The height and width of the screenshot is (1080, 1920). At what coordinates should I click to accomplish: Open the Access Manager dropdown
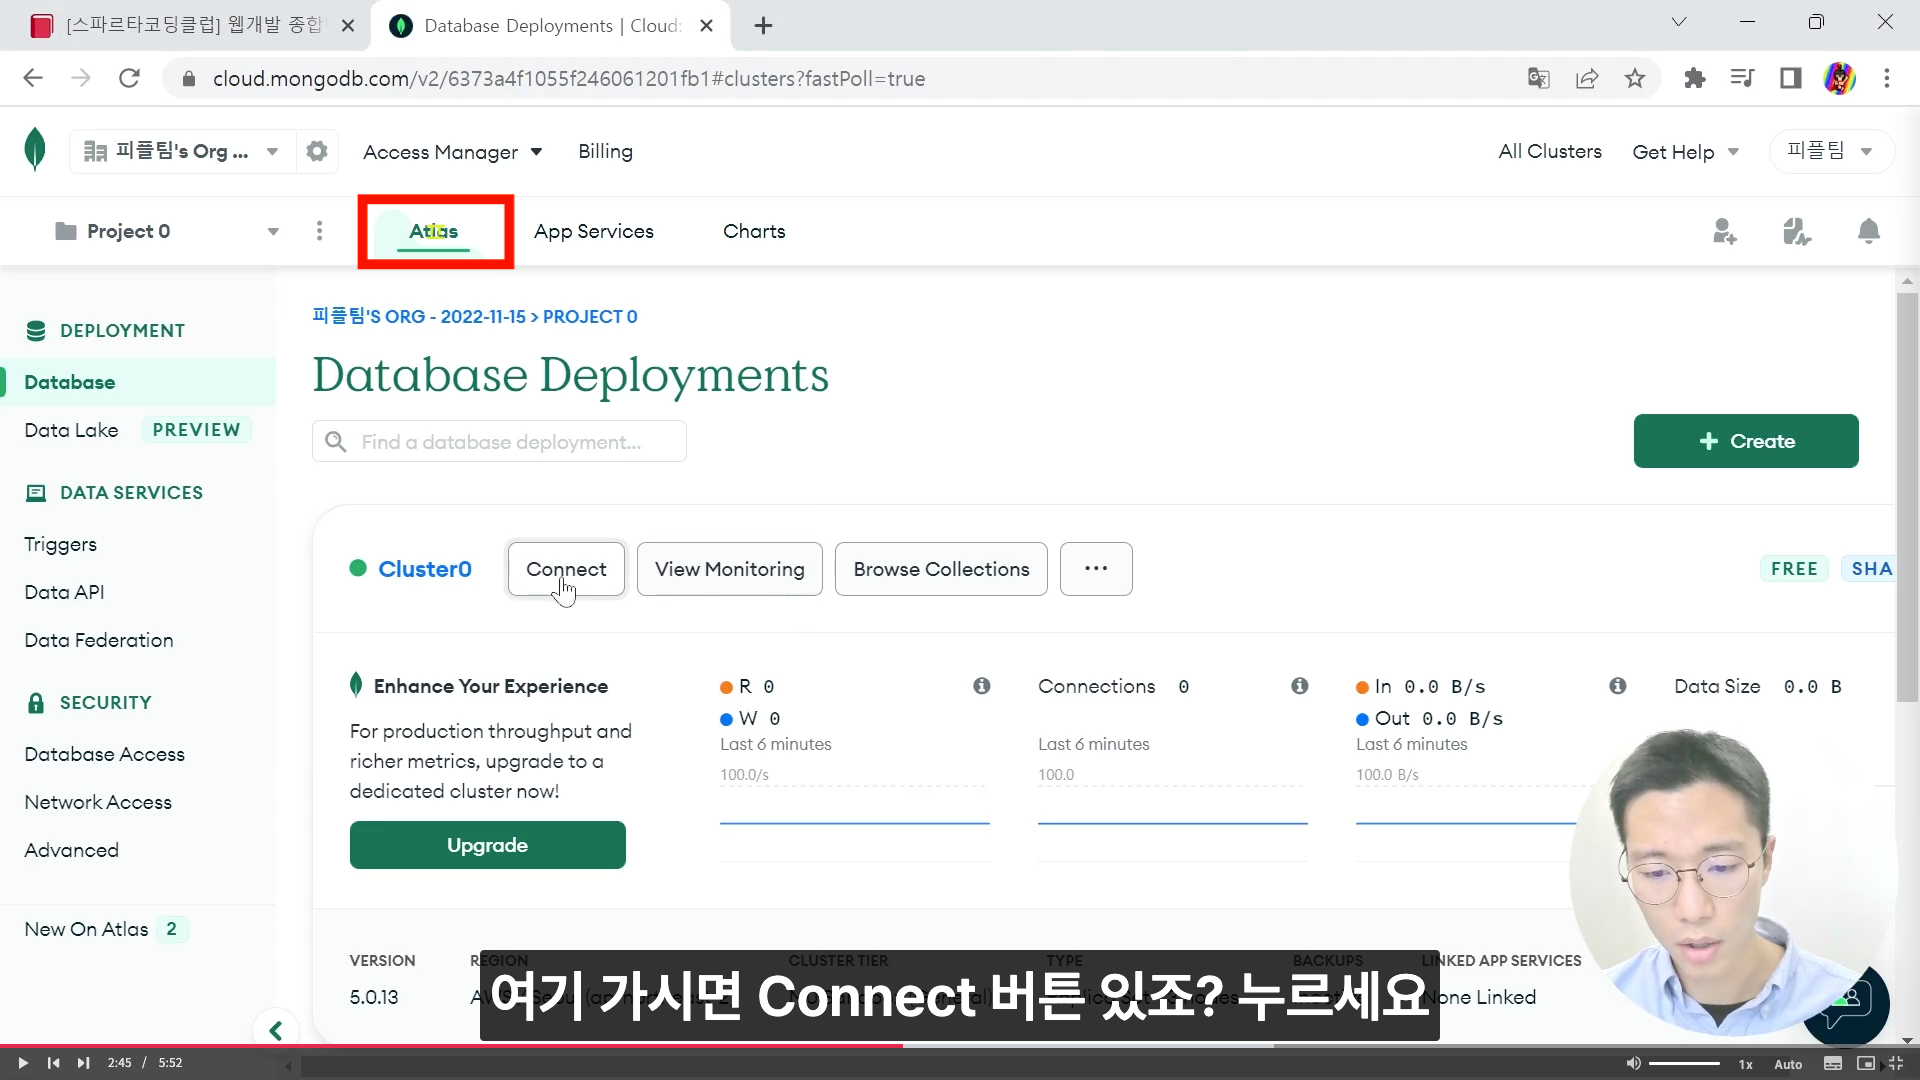(x=452, y=152)
